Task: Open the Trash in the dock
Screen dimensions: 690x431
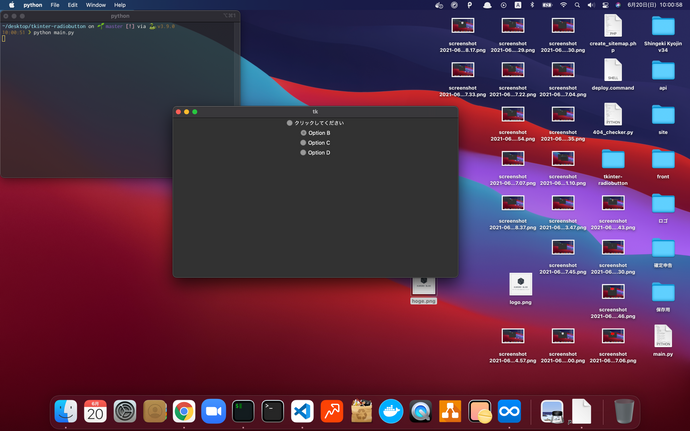Action: pos(624,411)
